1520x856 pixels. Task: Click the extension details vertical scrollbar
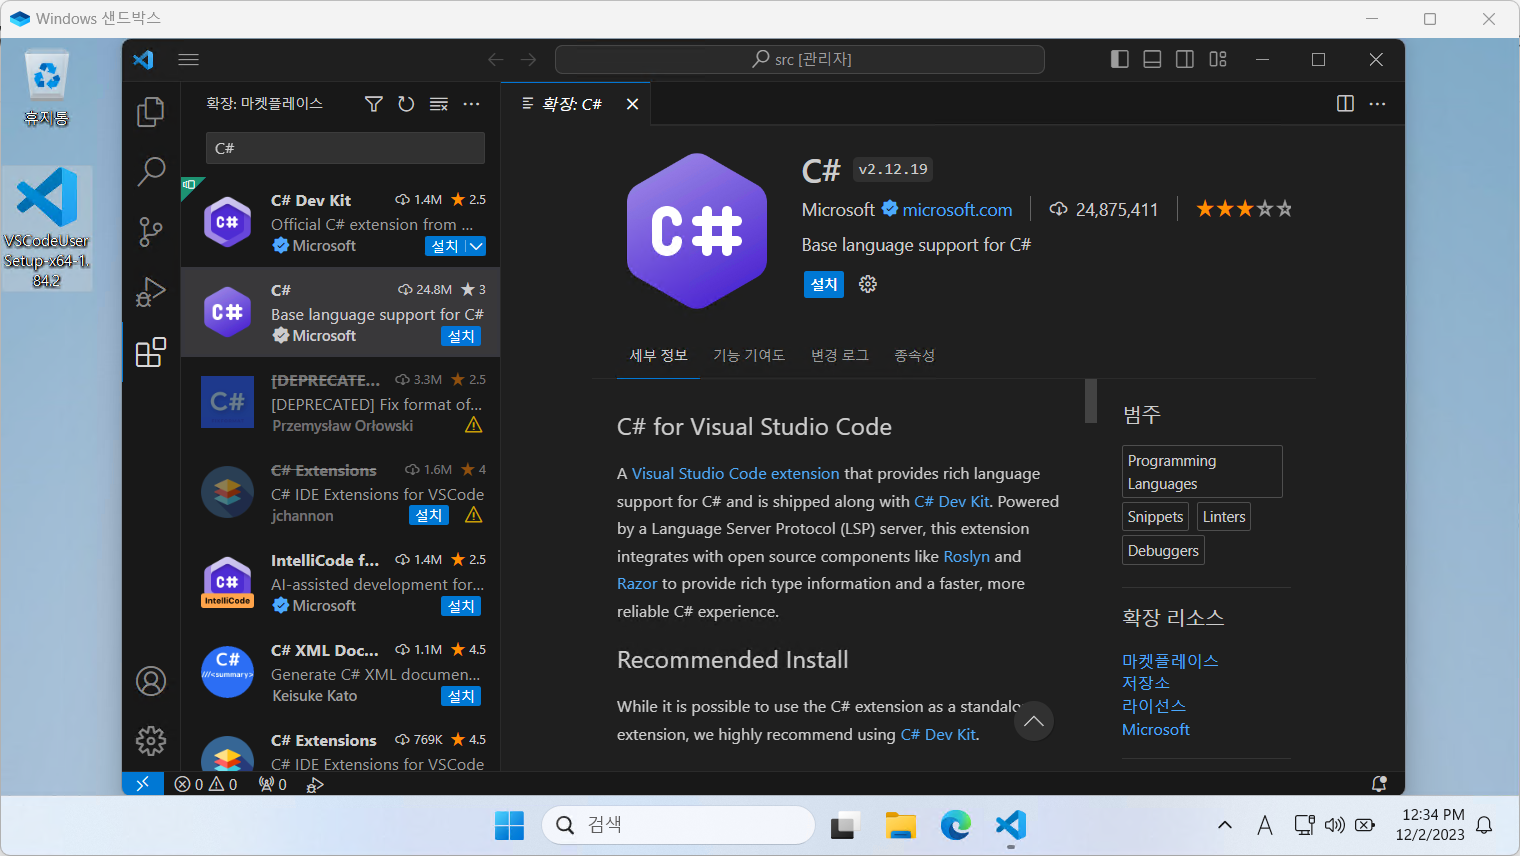point(1091,401)
